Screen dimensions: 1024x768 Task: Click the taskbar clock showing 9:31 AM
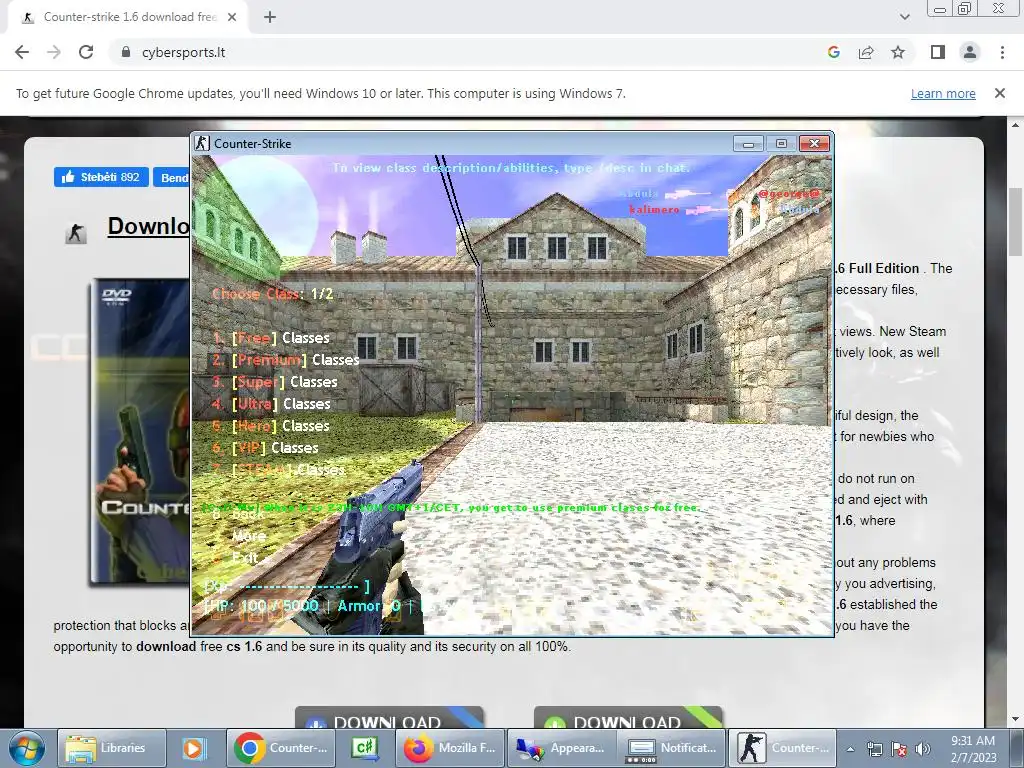974,749
